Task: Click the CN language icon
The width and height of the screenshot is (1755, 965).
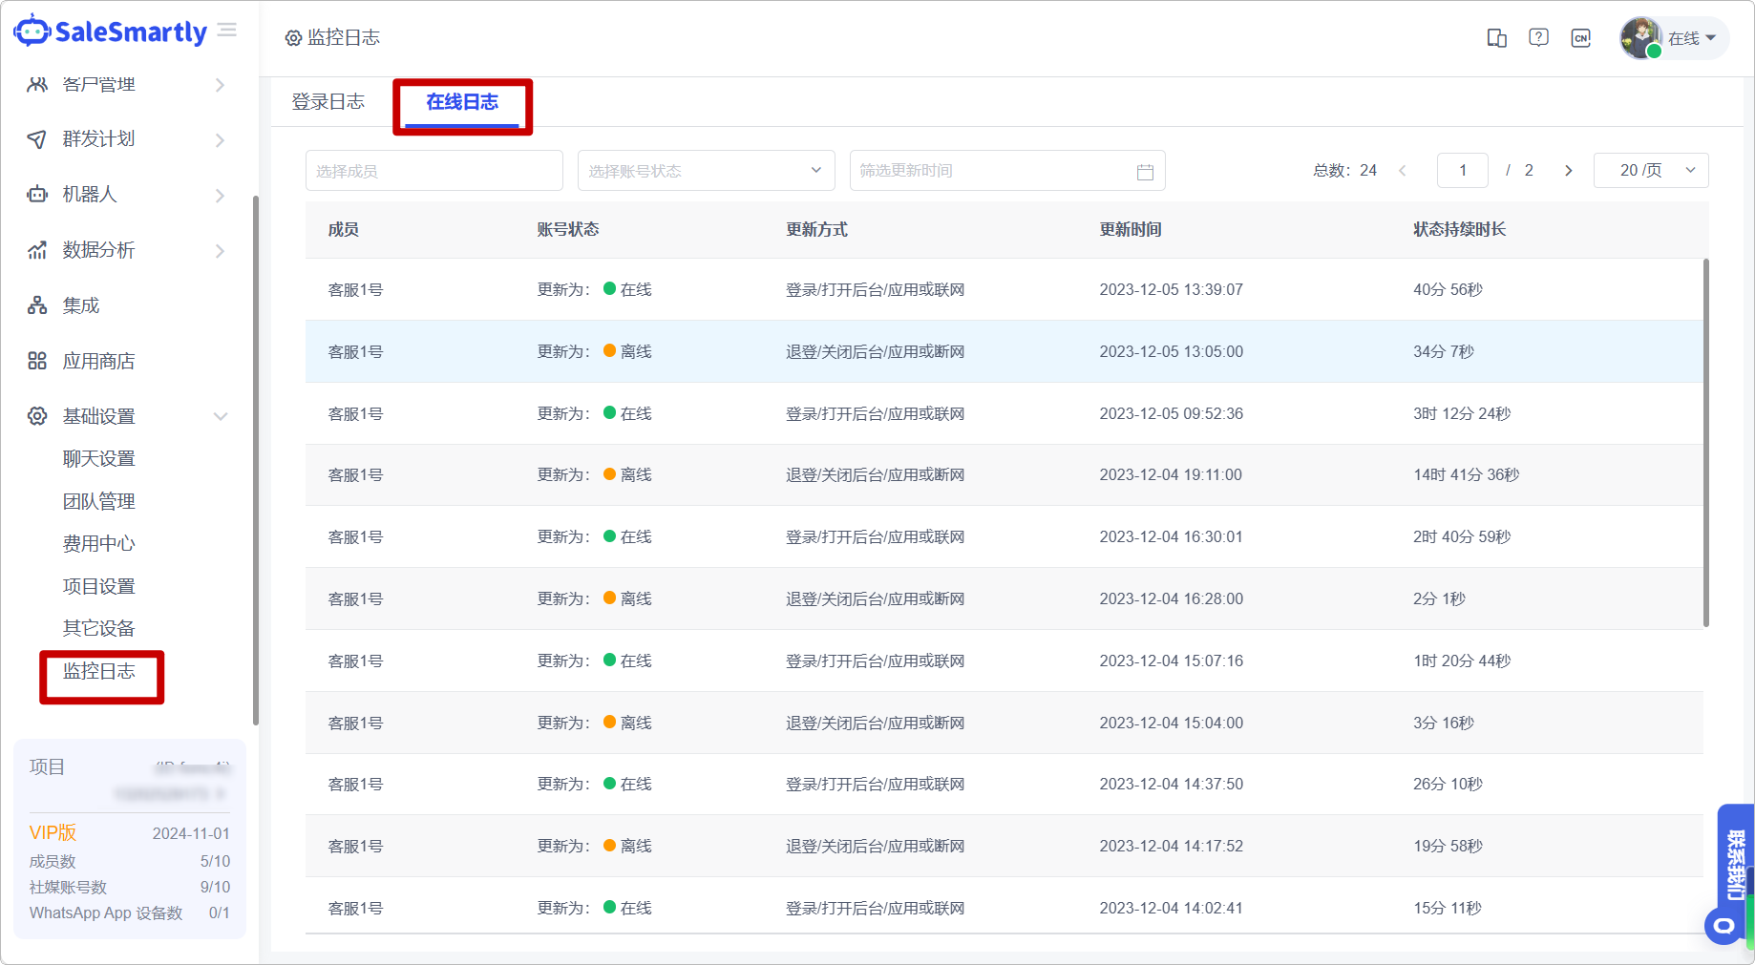Action: pos(1580,38)
